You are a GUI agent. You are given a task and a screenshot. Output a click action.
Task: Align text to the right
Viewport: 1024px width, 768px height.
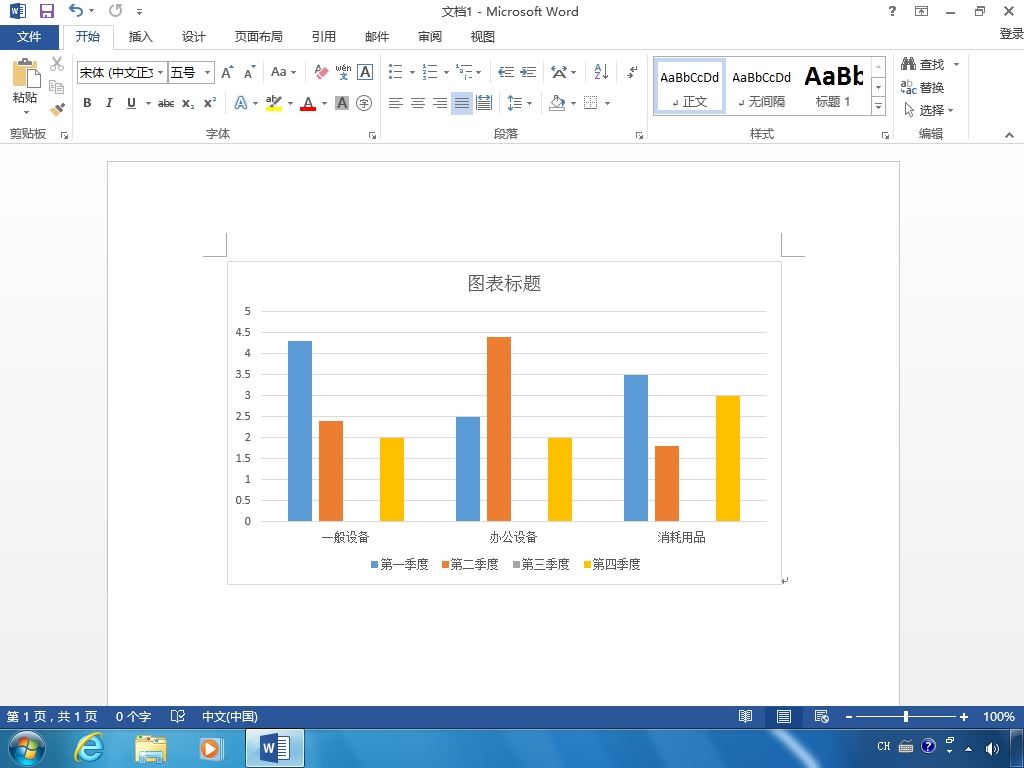tap(440, 103)
